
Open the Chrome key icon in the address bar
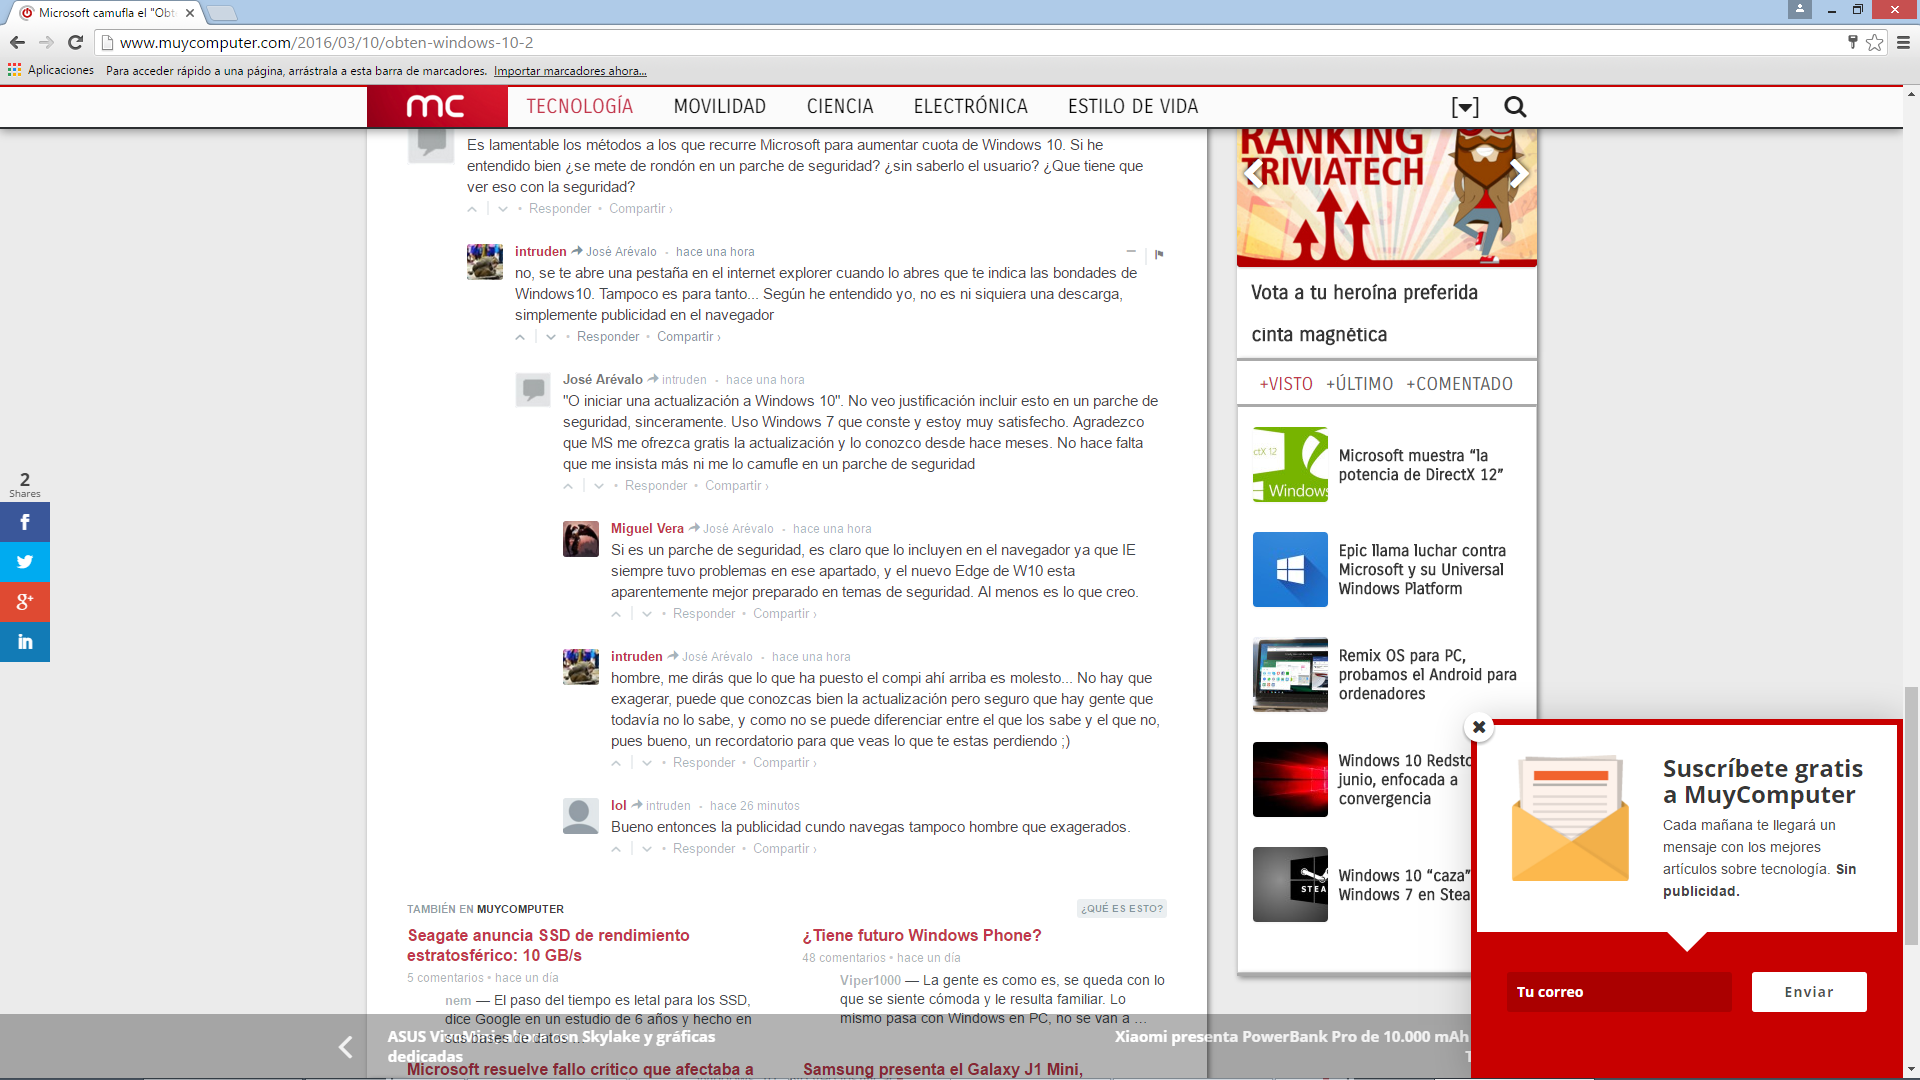(1852, 42)
